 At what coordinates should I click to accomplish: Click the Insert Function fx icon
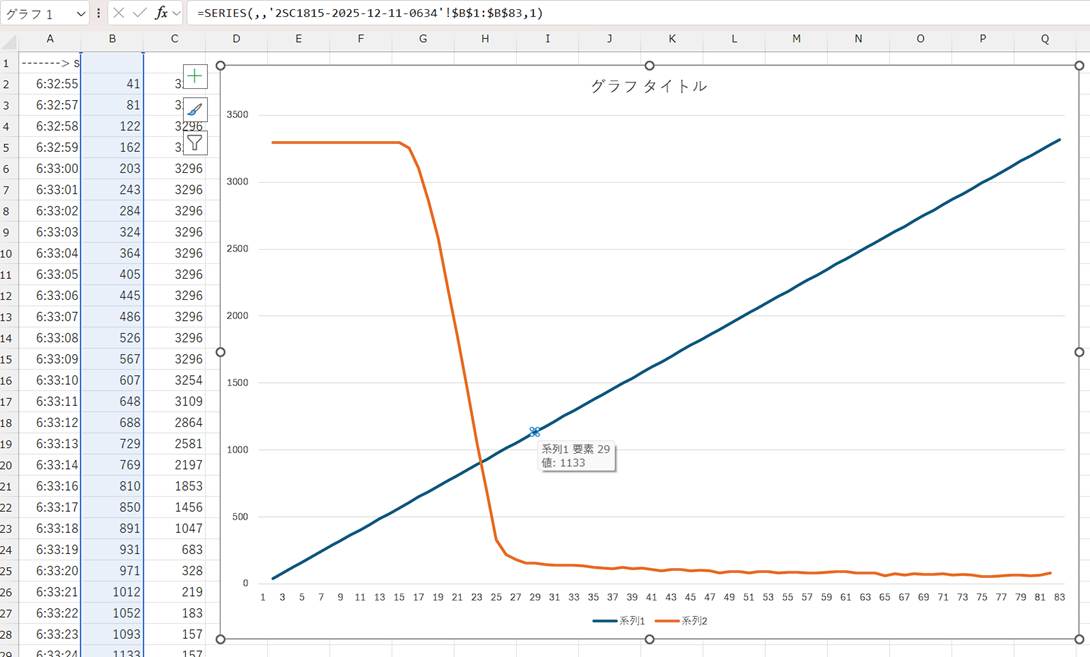160,13
